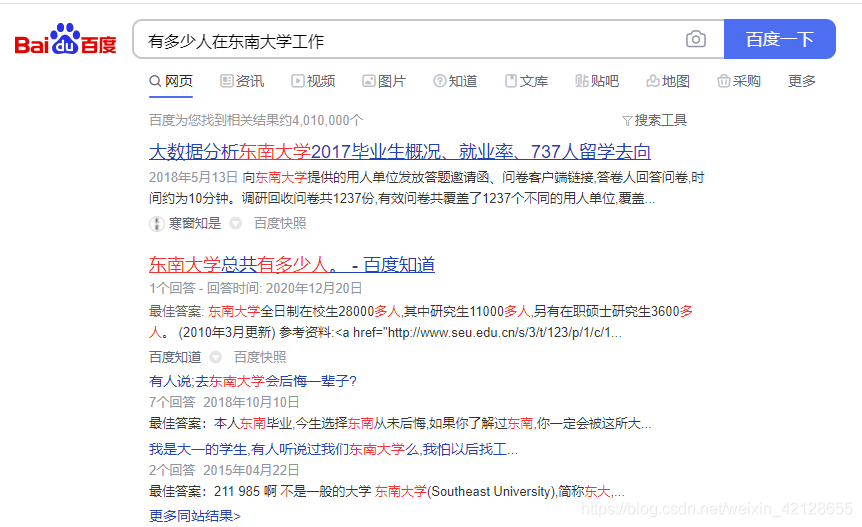The width and height of the screenshot is (862, 527).
Task: Open link 我是大一的学生,有人听说过我们东南大学么
Action: point(333,450)
